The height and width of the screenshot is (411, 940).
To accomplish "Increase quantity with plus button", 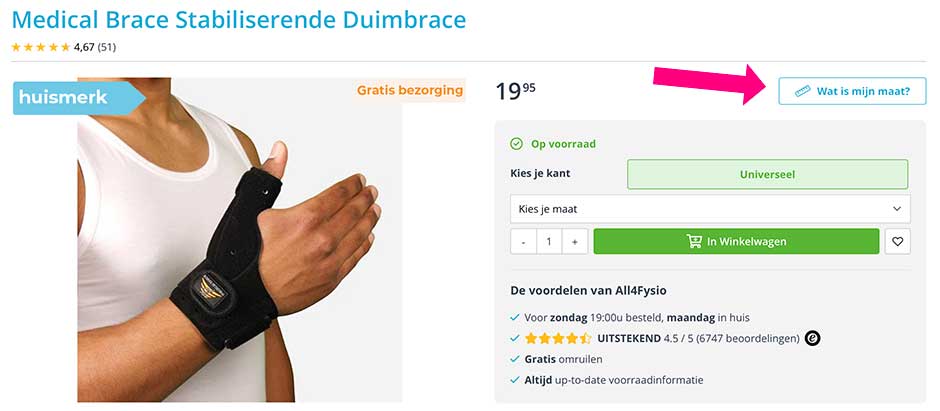I will 574,241.
